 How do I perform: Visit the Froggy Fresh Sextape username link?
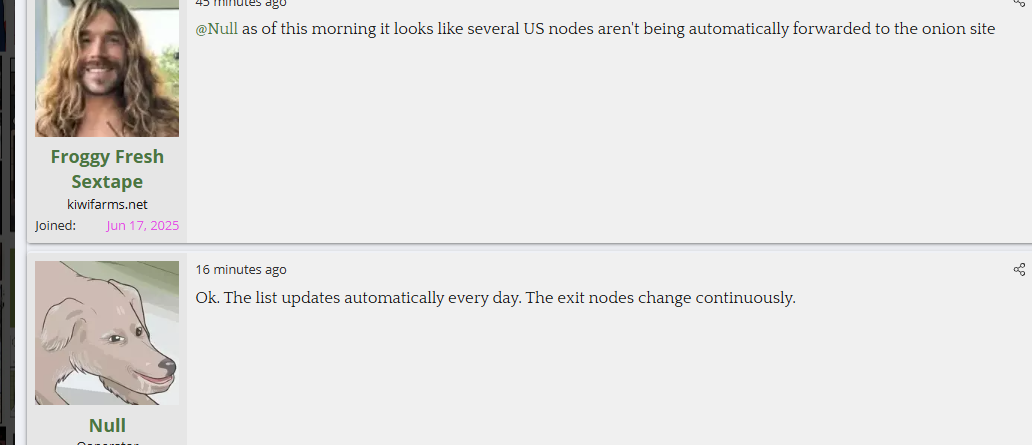(107, 169)
